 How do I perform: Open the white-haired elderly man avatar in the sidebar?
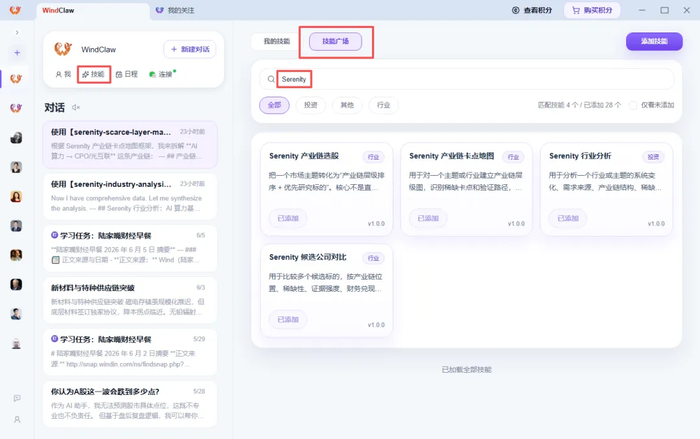click(16, 343)
